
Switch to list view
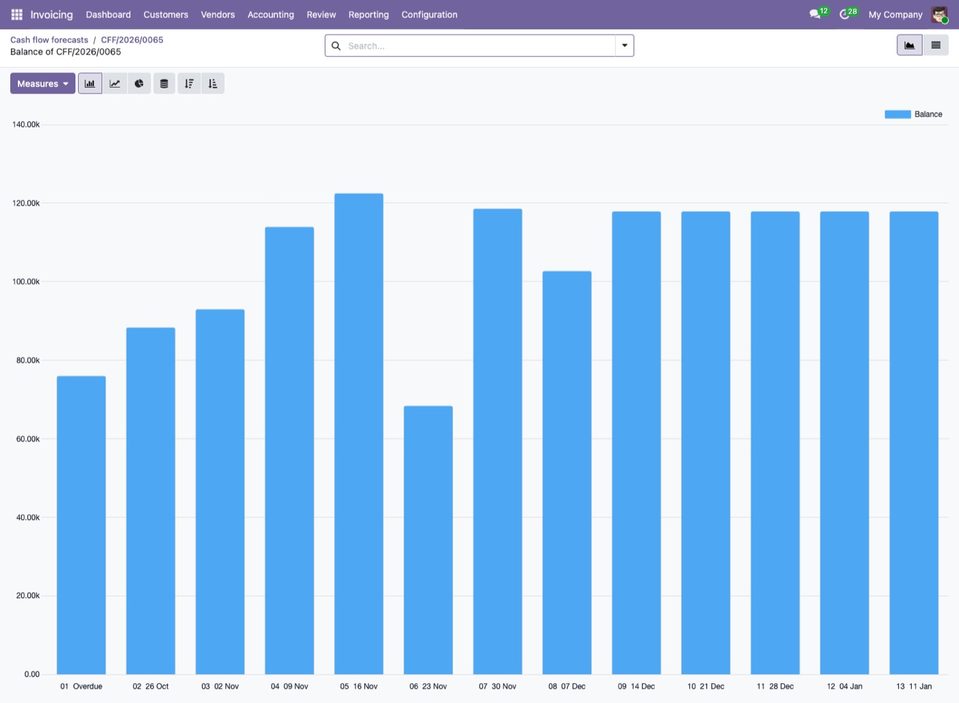[936, 45]
